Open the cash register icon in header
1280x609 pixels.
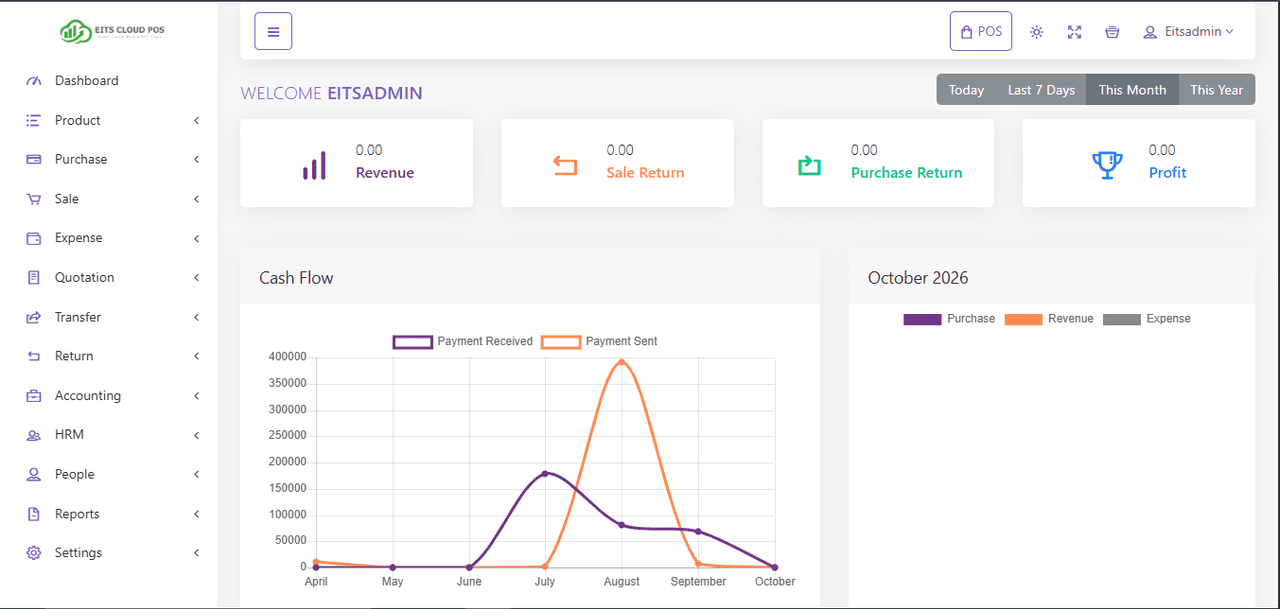click(x=1112, y=32)
